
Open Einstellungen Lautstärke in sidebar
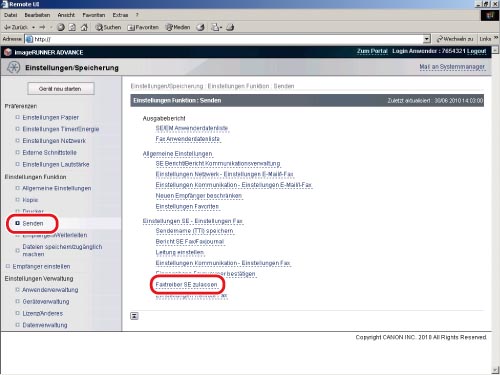coord(56,164)
